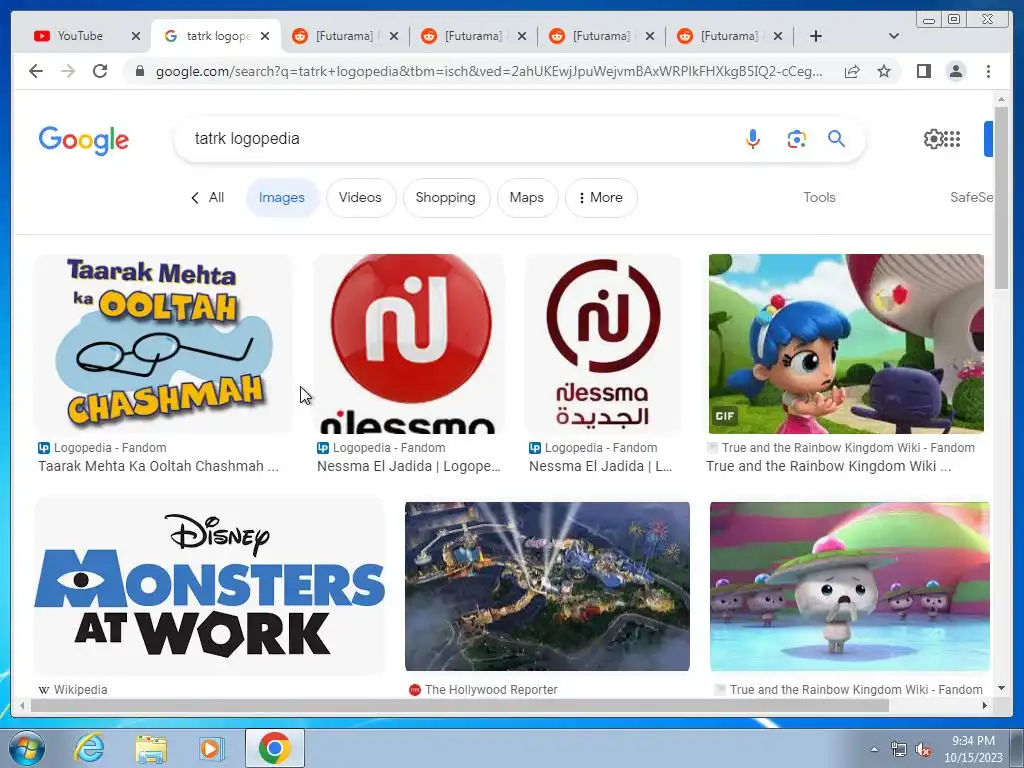This screenshot has width=1024, height=768.
Task: Open Chrome side panel
Action: pyautogui.click(x=923, y=71)
